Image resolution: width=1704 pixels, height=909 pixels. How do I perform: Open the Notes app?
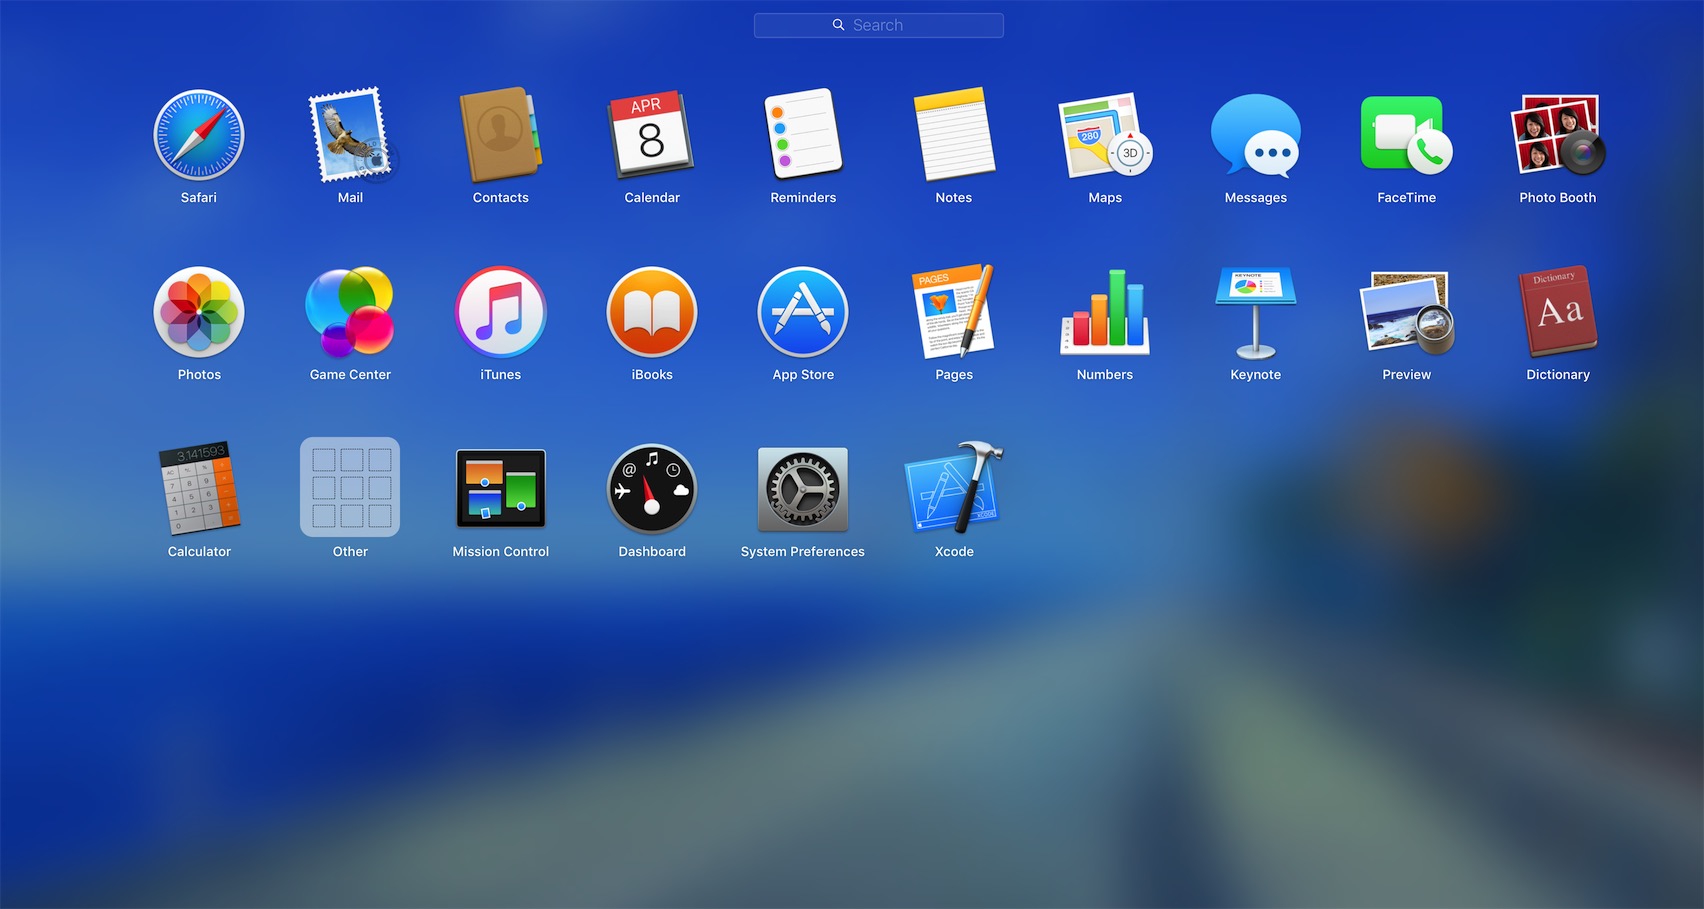[x=954, y=135]
